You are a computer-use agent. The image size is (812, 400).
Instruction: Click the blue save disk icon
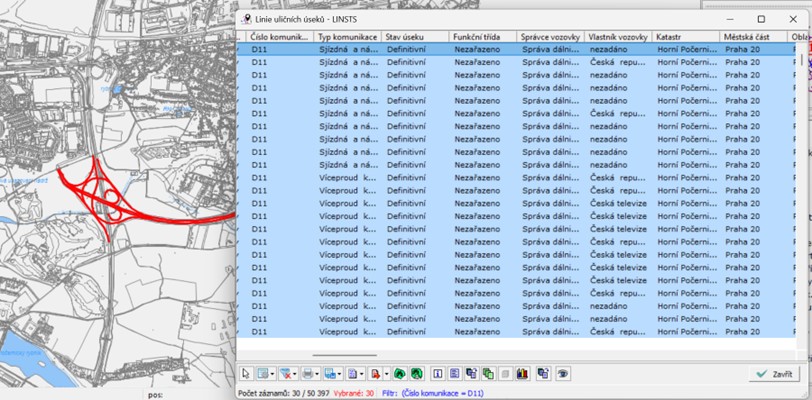[331, 373]
